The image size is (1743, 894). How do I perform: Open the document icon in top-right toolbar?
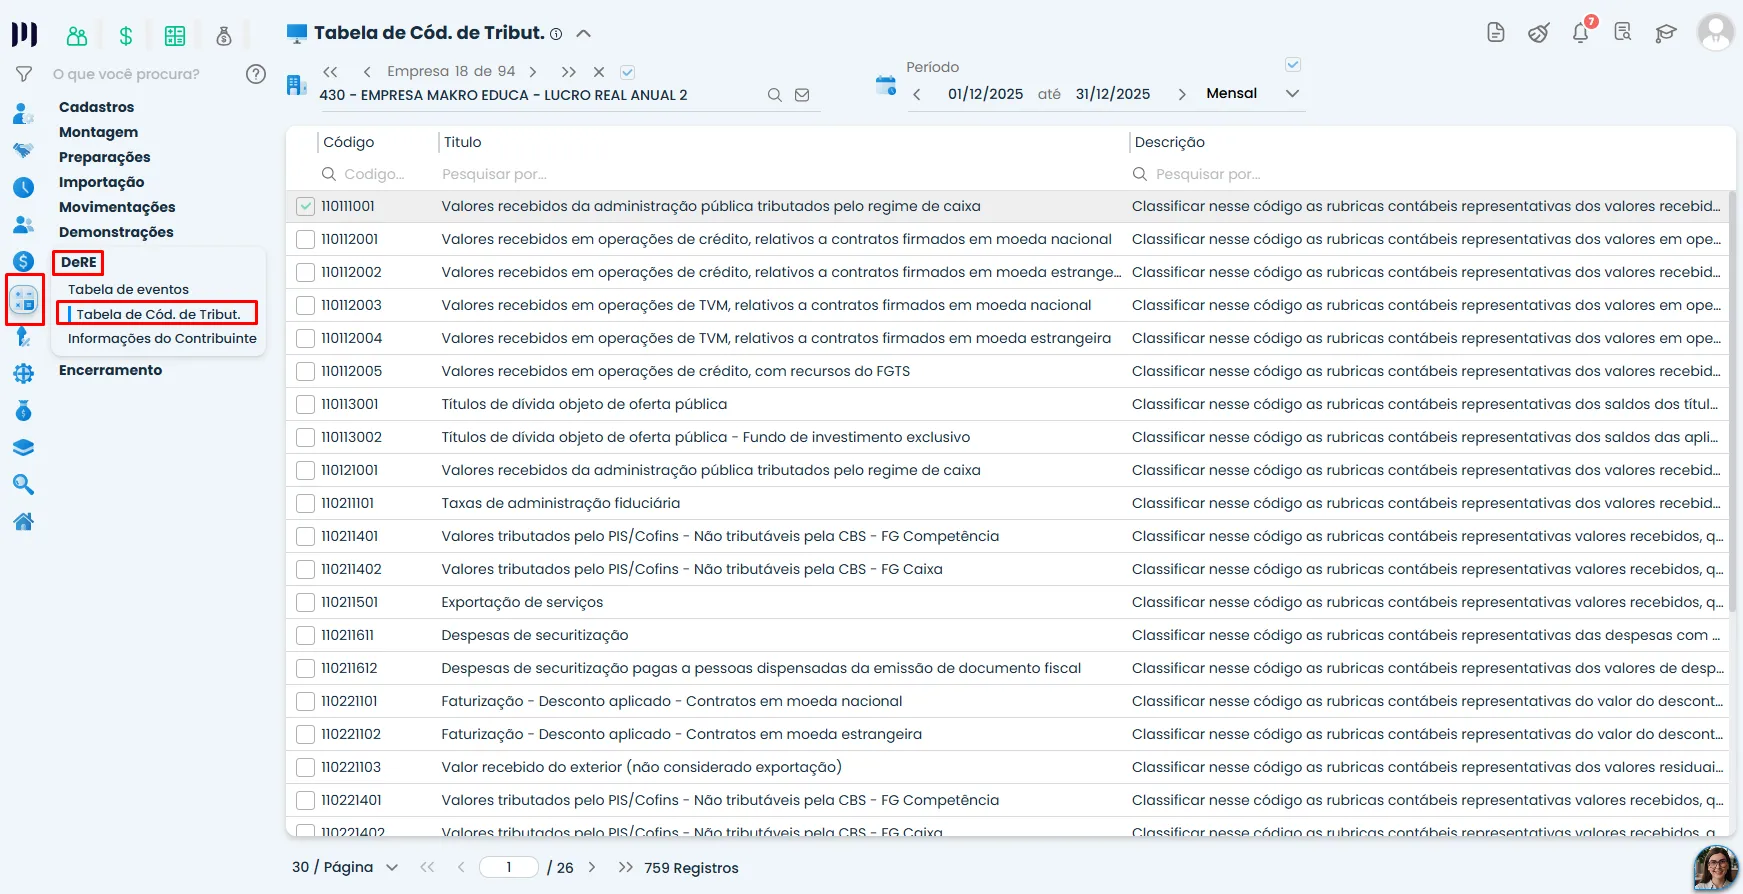click(1496, 33)
